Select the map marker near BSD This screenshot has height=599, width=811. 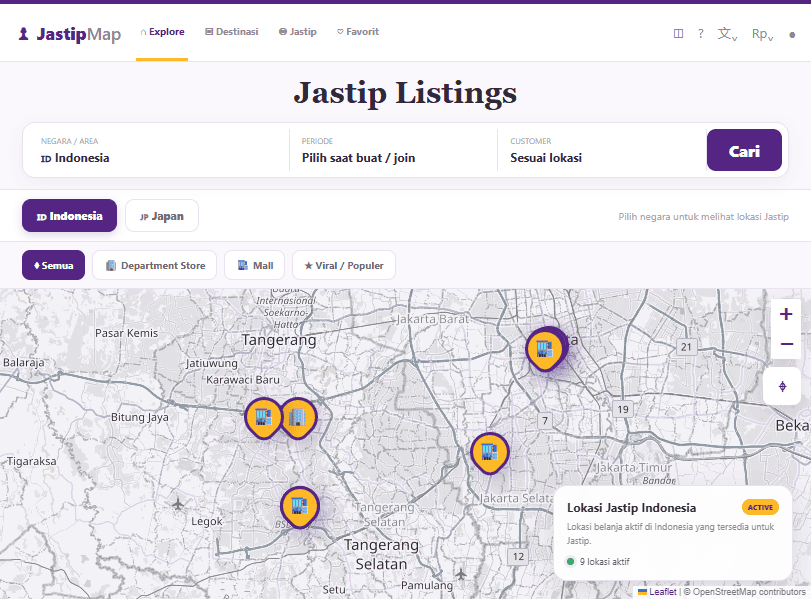click(x=299, y=507)
